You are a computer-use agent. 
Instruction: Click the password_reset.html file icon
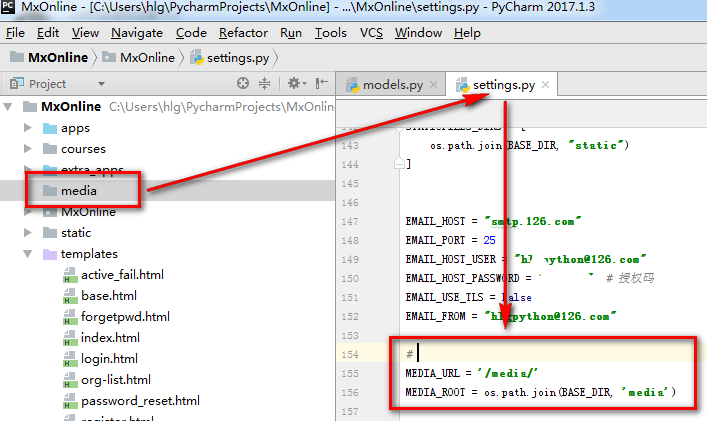click(x=70, y=401)
